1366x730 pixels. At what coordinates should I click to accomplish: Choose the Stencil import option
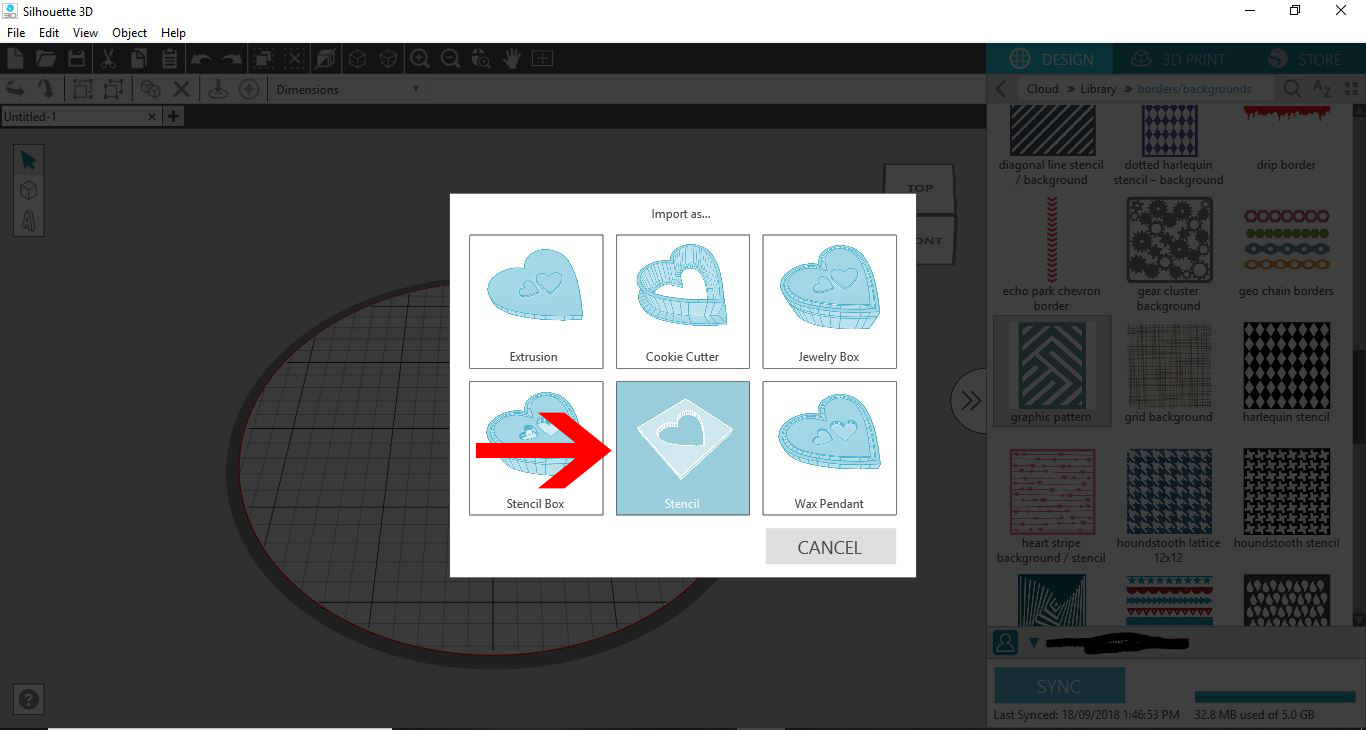coord(682,448)
